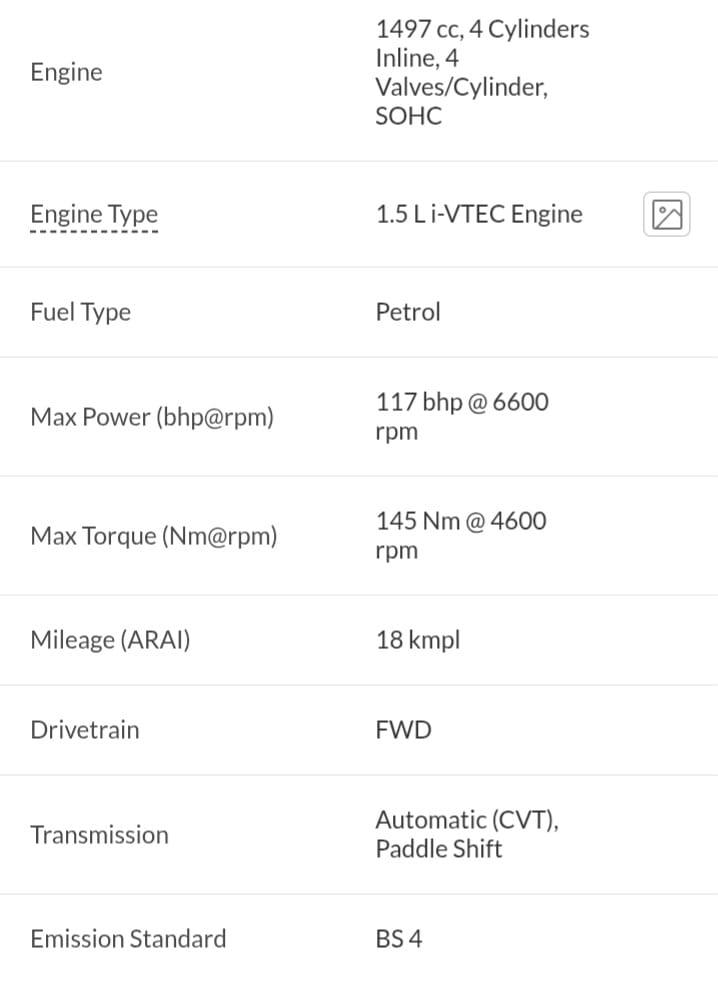718x1005 pixels.
Task: Select the 117 bhp @ 6600 rpm value
Action: point(462,417)
